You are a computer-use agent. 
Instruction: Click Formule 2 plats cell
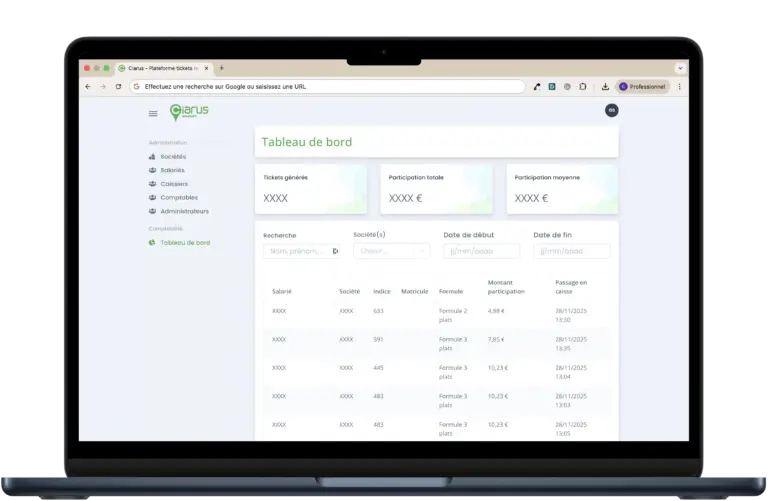[453, 315]
